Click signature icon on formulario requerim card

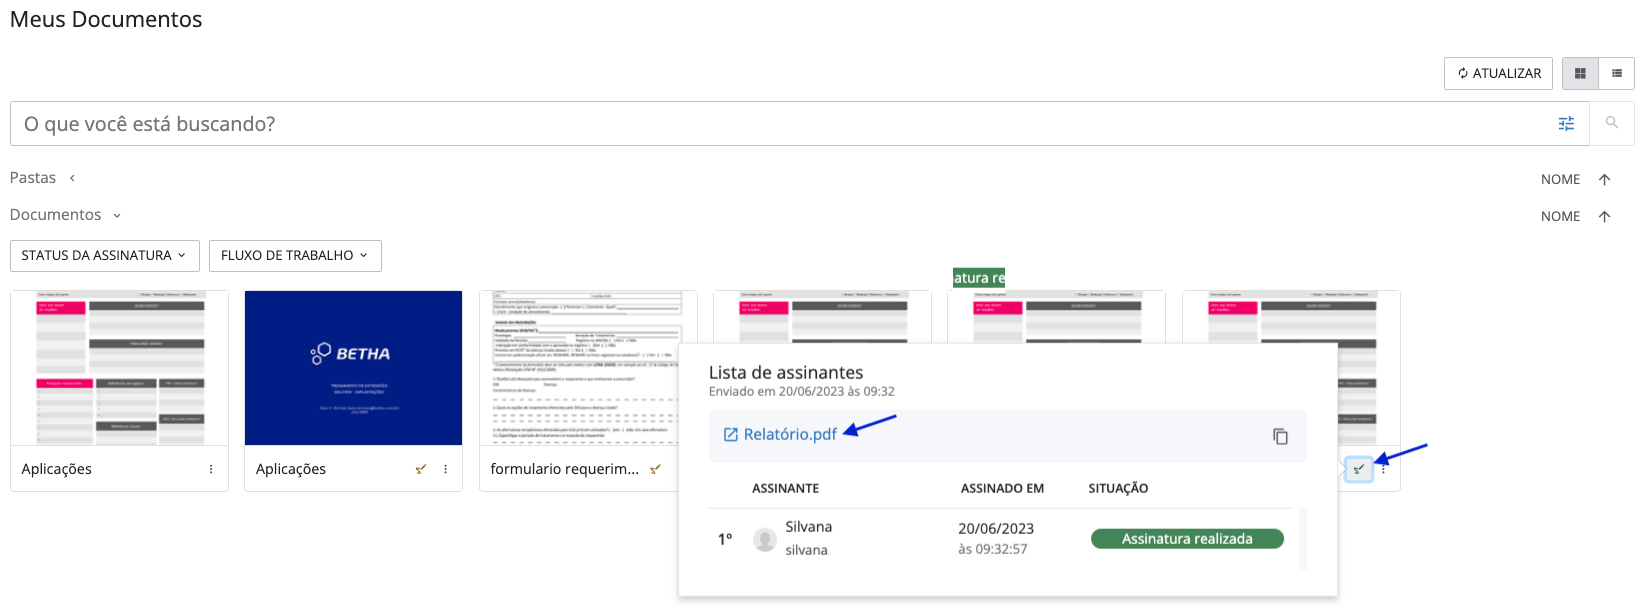pyautogui.click(x=655, y=469)
